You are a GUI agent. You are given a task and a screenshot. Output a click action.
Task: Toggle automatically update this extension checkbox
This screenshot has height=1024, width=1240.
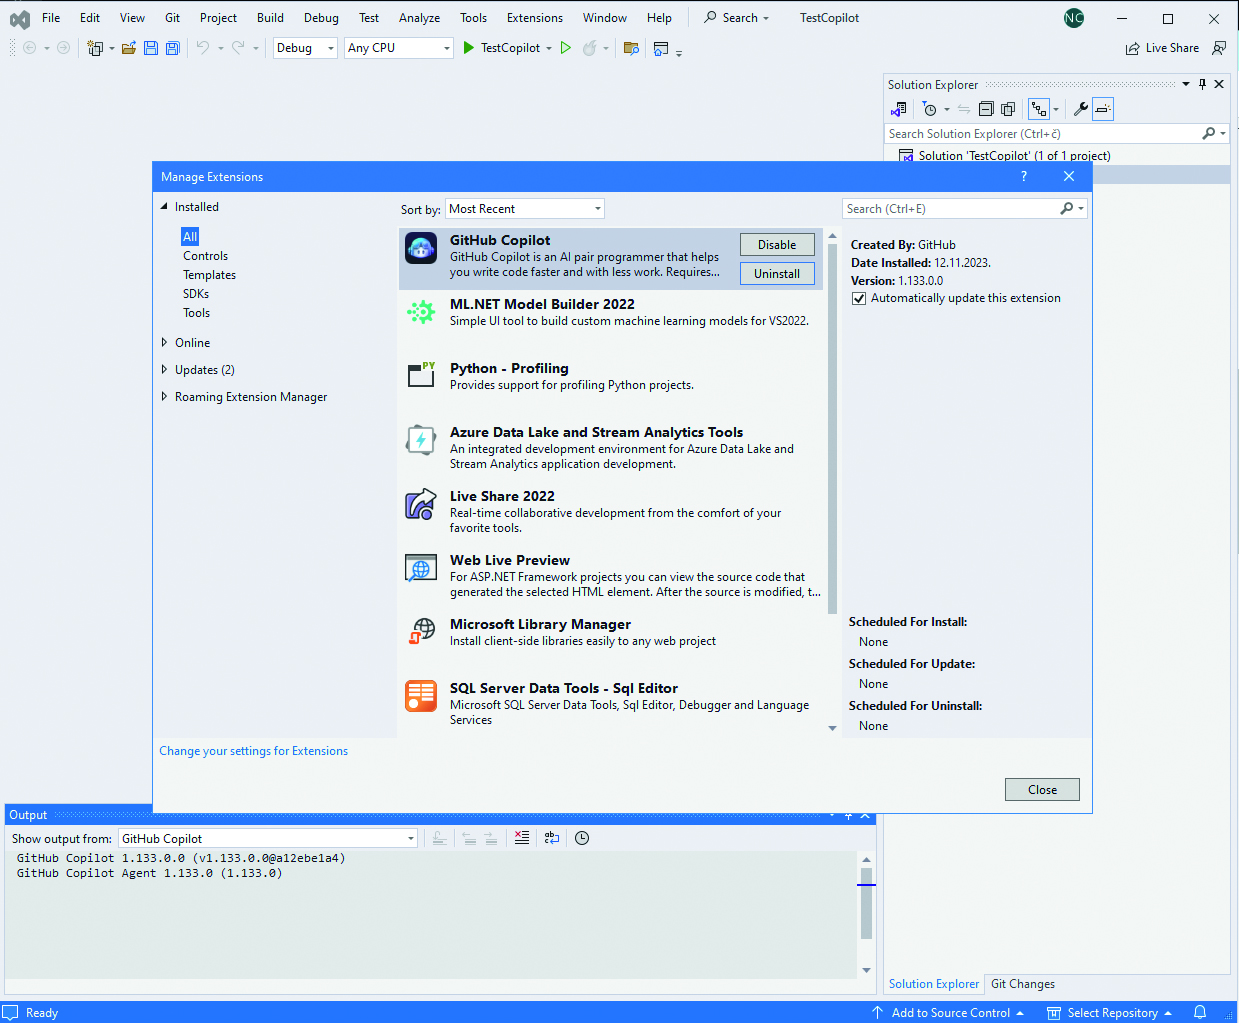click(x=859, y=298)
